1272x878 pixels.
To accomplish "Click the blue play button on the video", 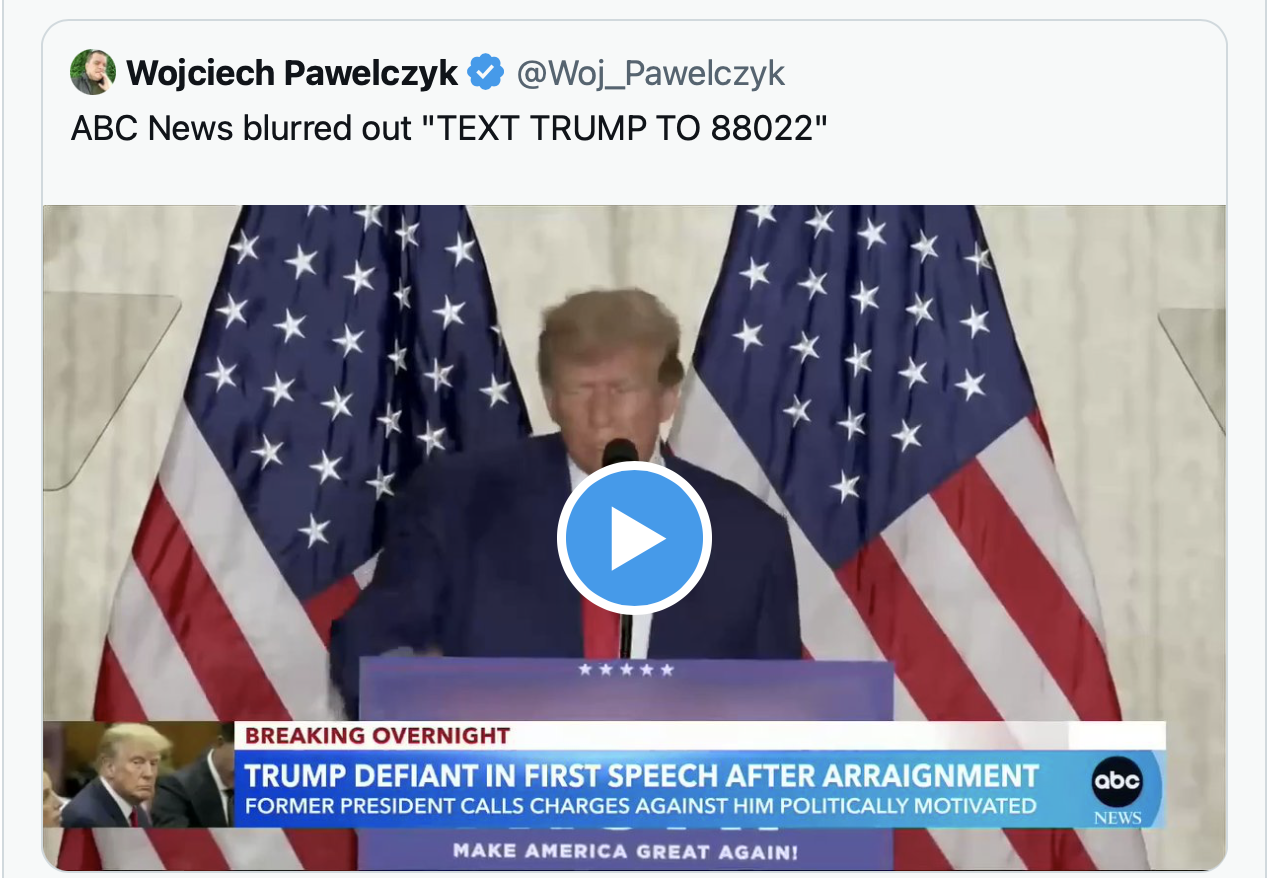I will point(634,538).
